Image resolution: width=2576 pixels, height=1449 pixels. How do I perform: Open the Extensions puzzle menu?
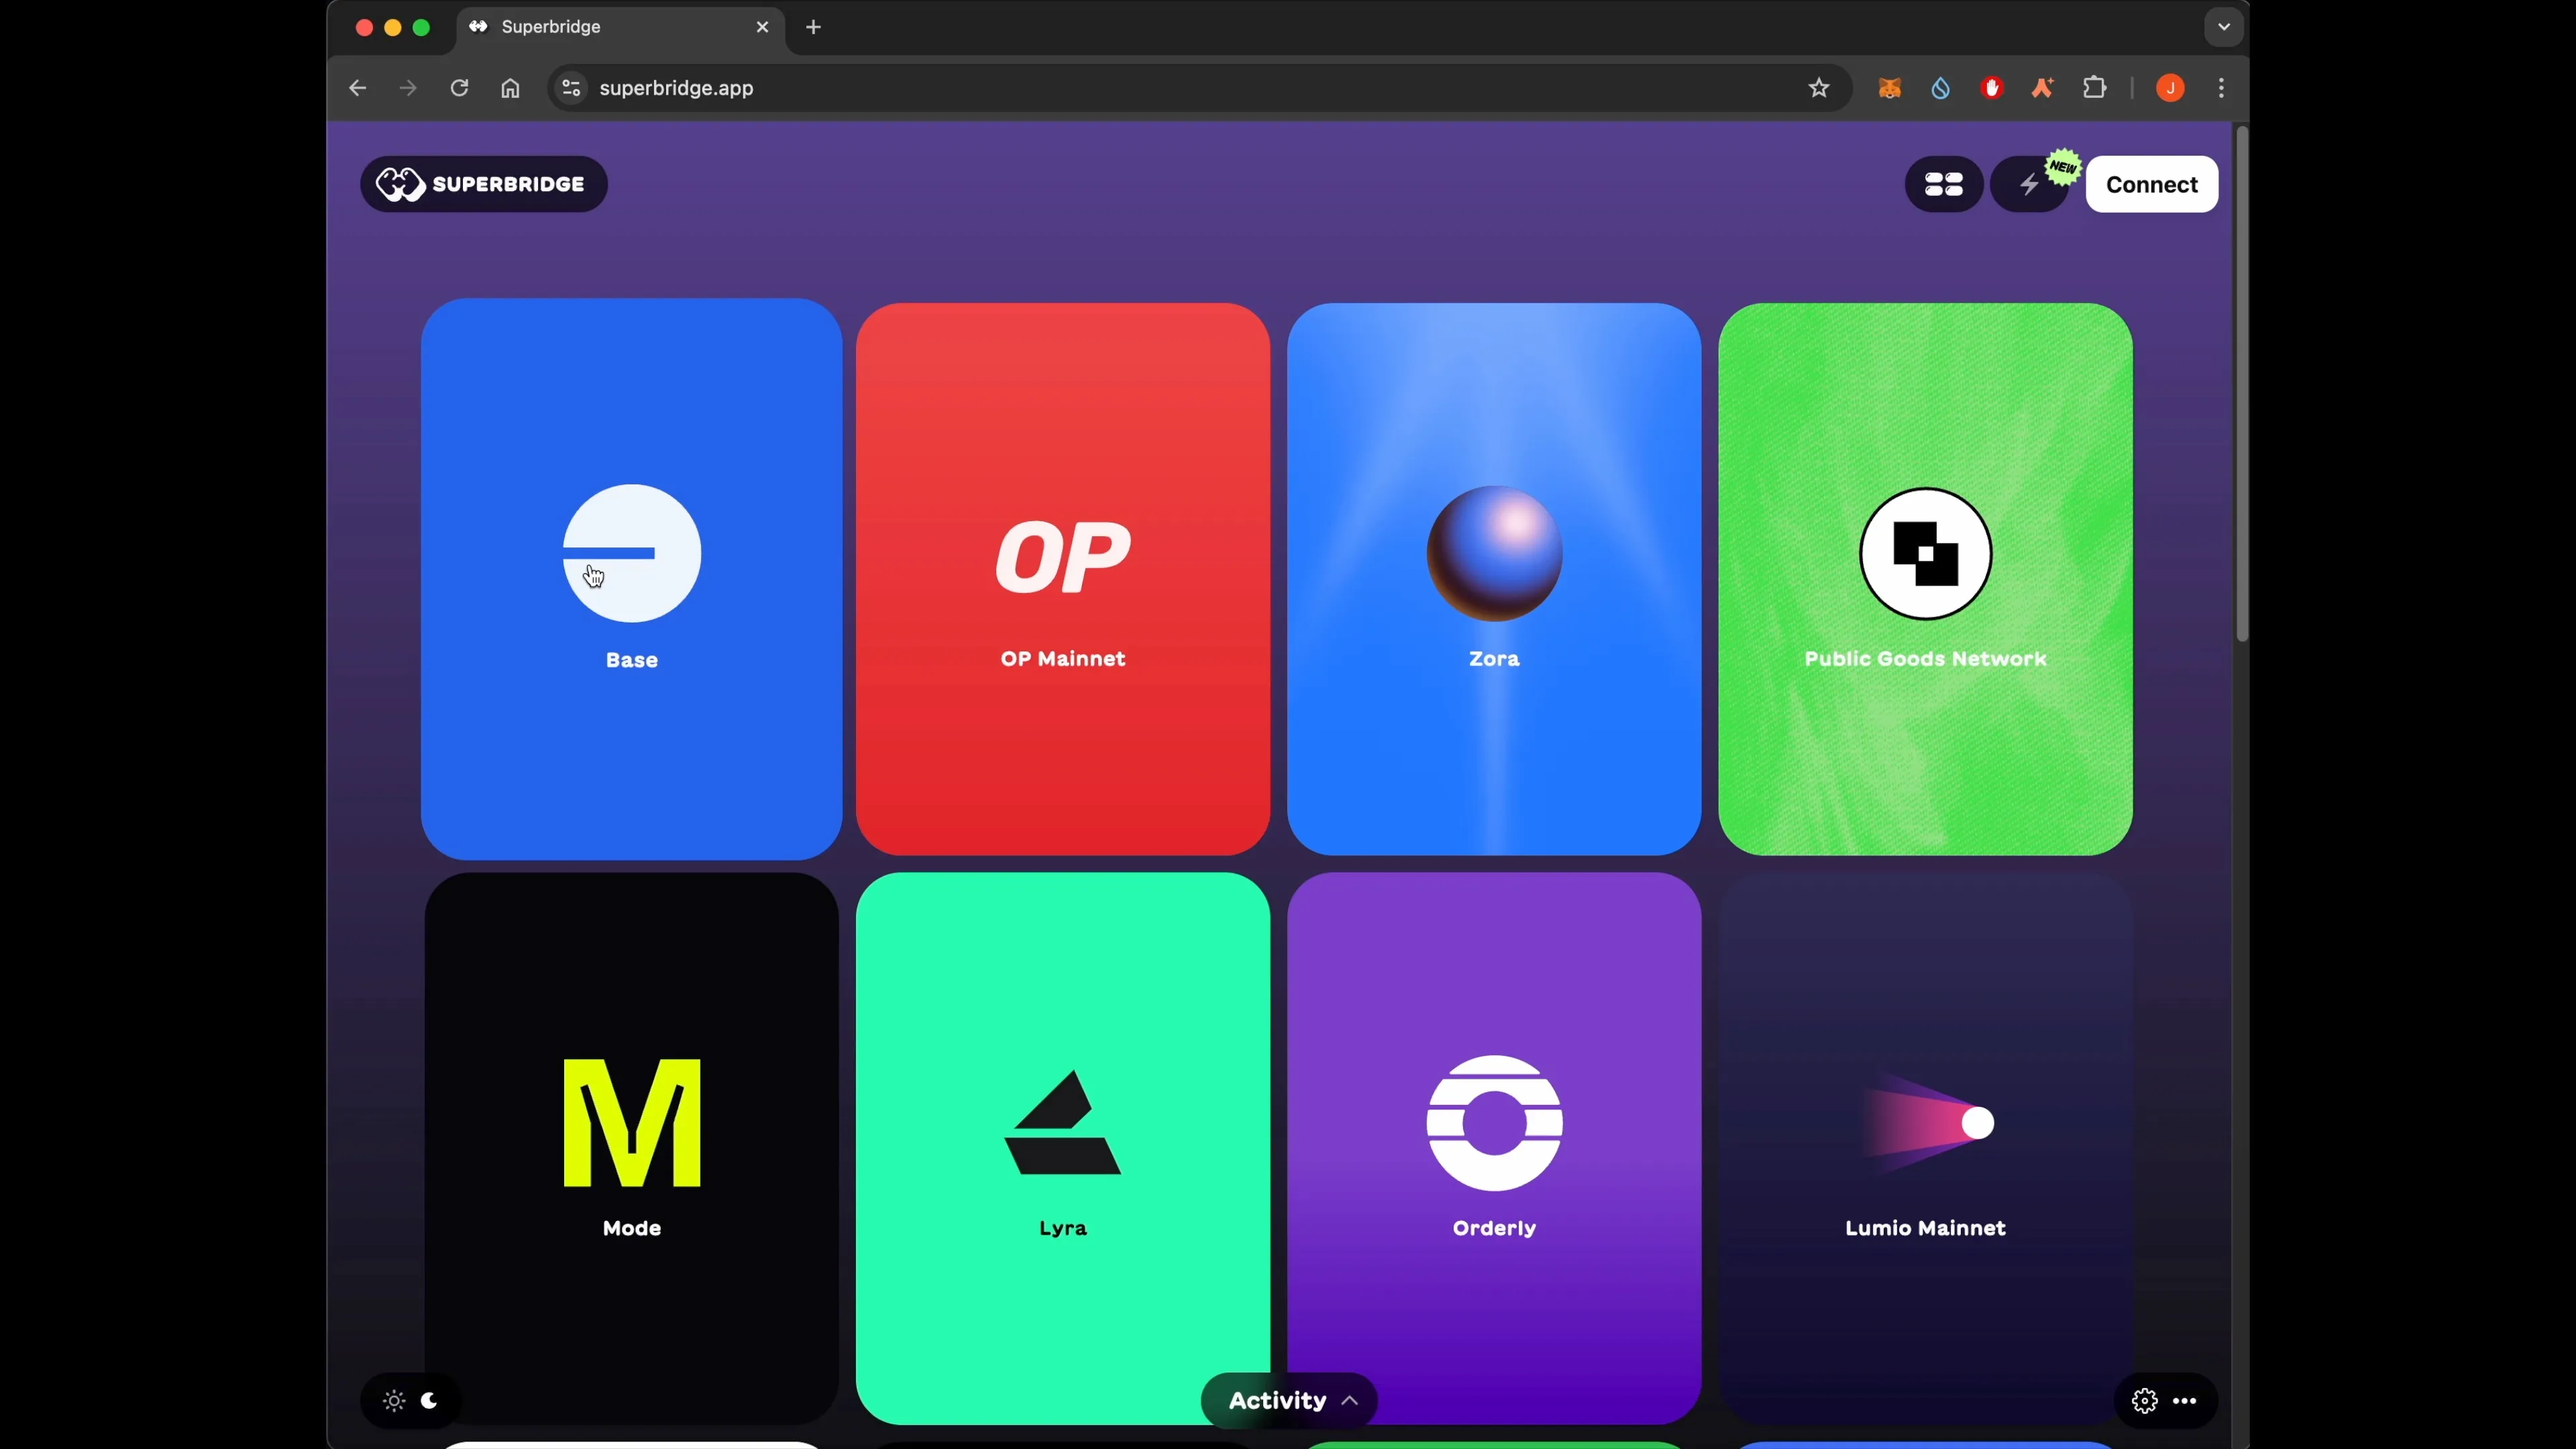coord(2094,88)
